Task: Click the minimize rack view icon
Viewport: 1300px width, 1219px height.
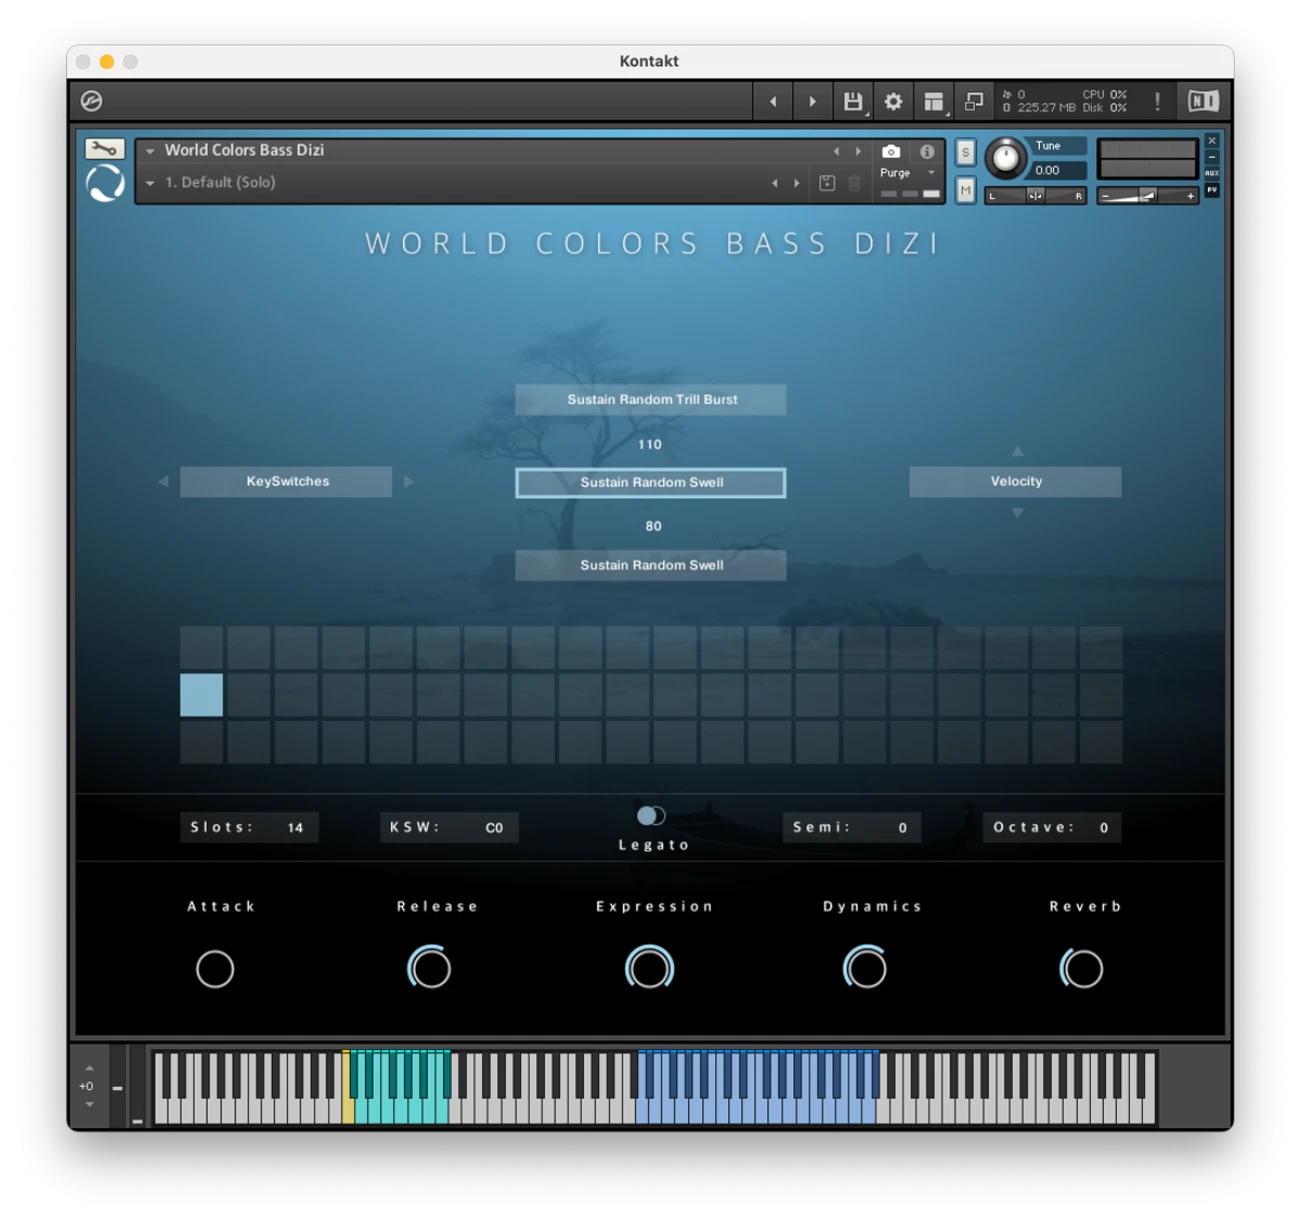Action: 973,101
